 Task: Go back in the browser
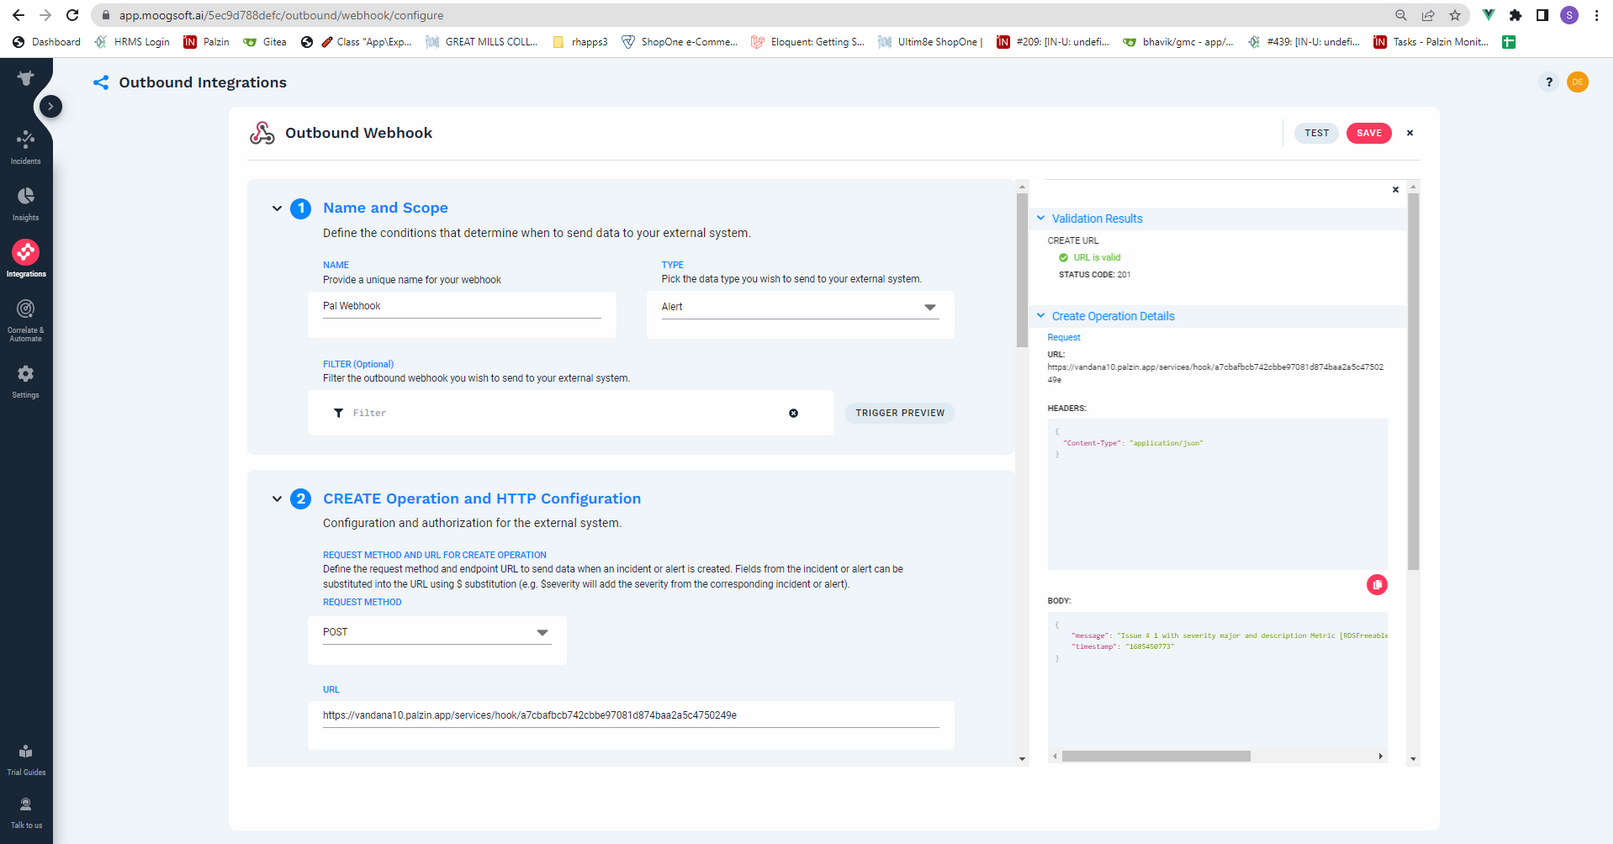[x=18, y=15]
